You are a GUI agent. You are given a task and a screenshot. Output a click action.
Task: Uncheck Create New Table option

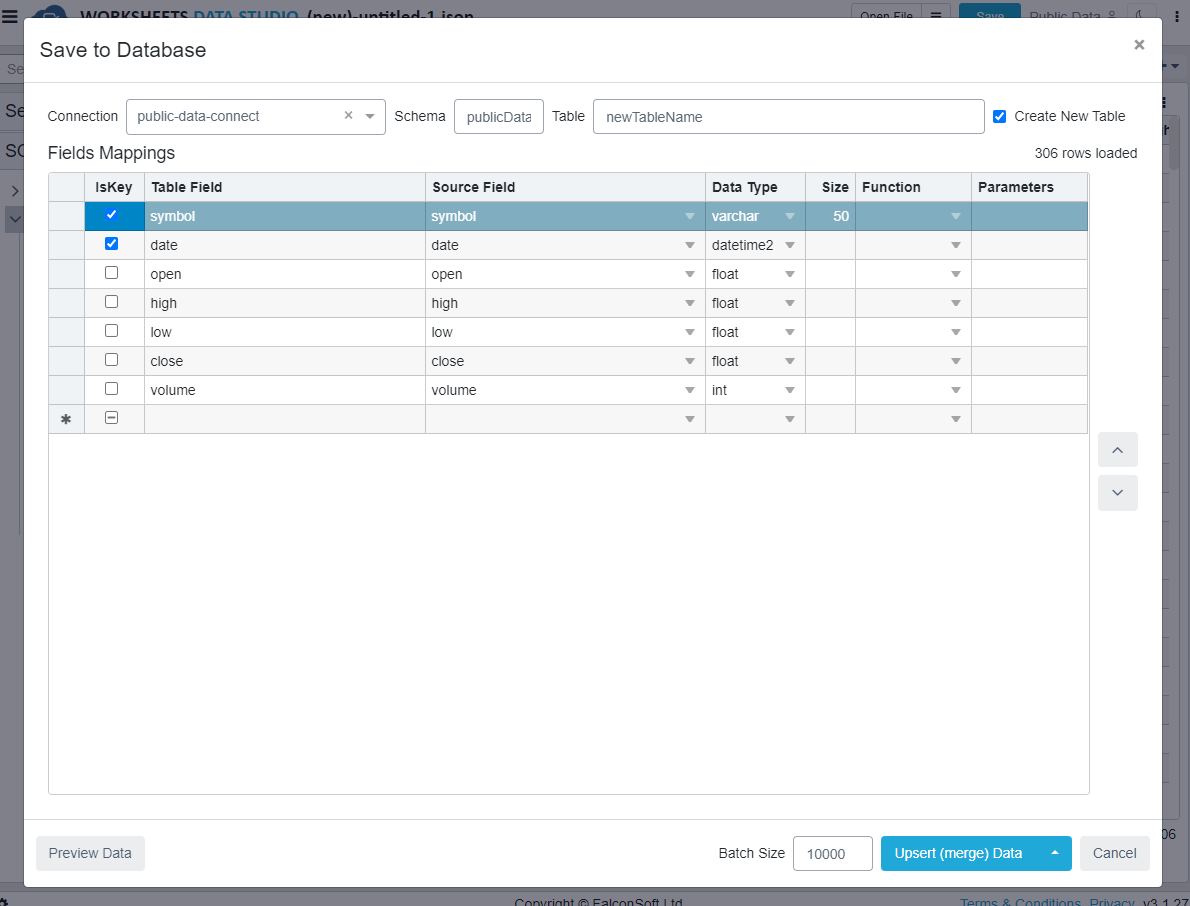1000,116
